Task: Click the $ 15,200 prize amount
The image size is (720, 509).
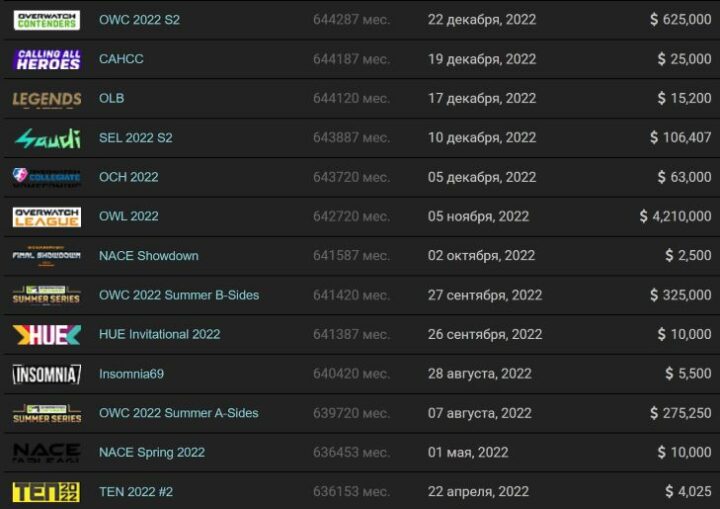Action: pos(684,98)
